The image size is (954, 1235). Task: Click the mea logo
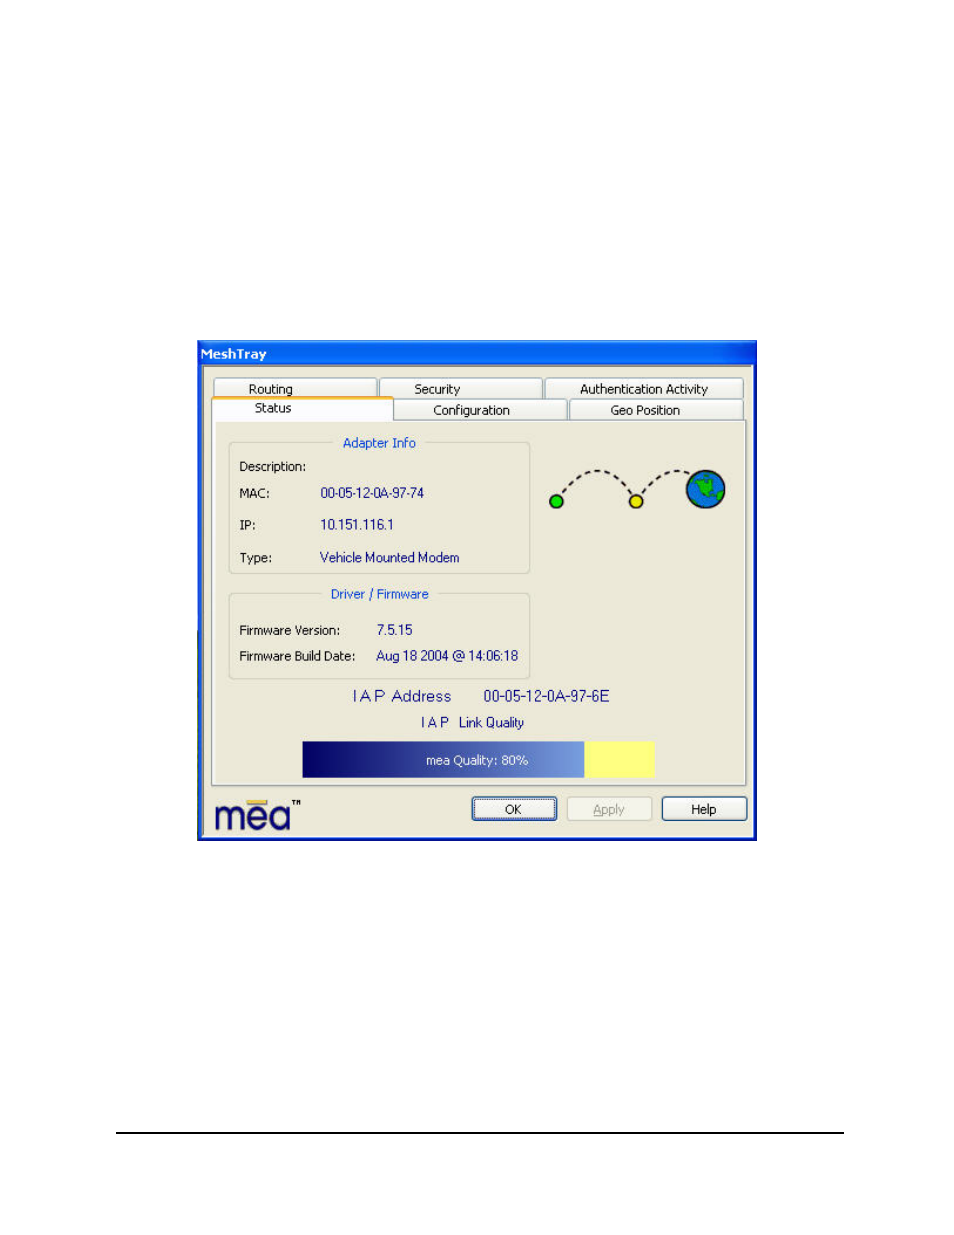(x=257, y=815)
